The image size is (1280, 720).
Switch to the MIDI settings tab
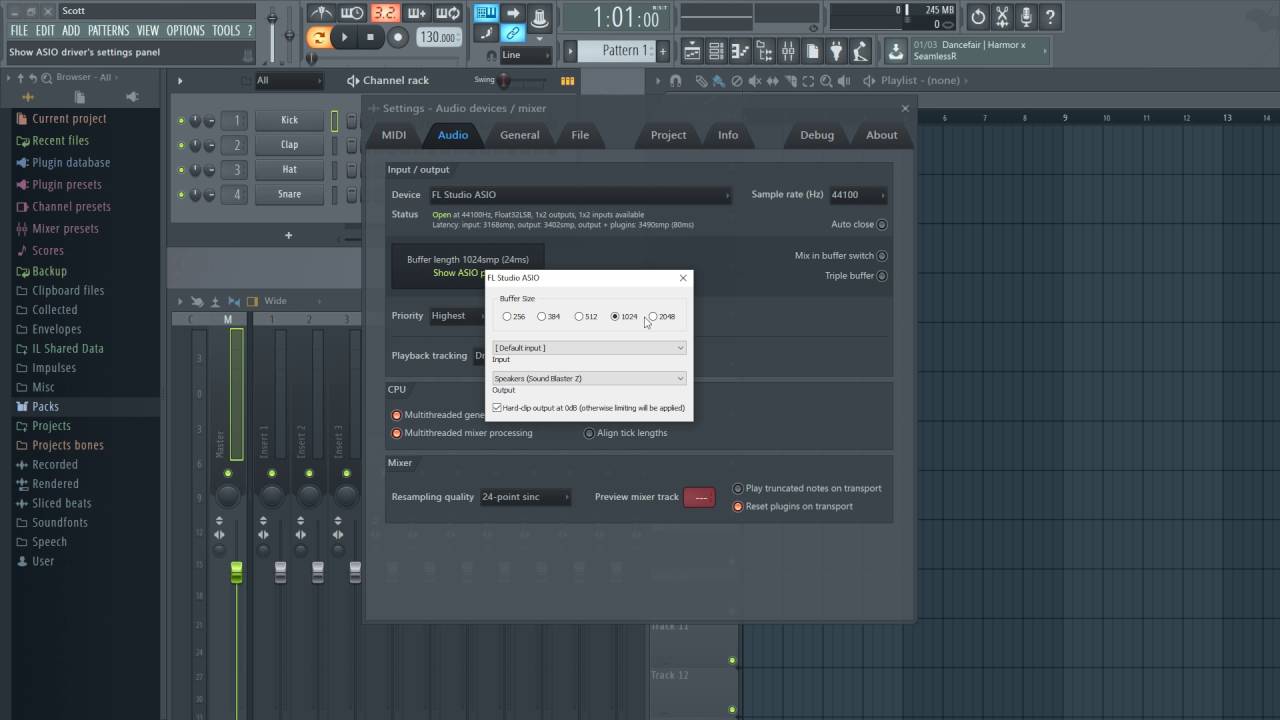394,135
